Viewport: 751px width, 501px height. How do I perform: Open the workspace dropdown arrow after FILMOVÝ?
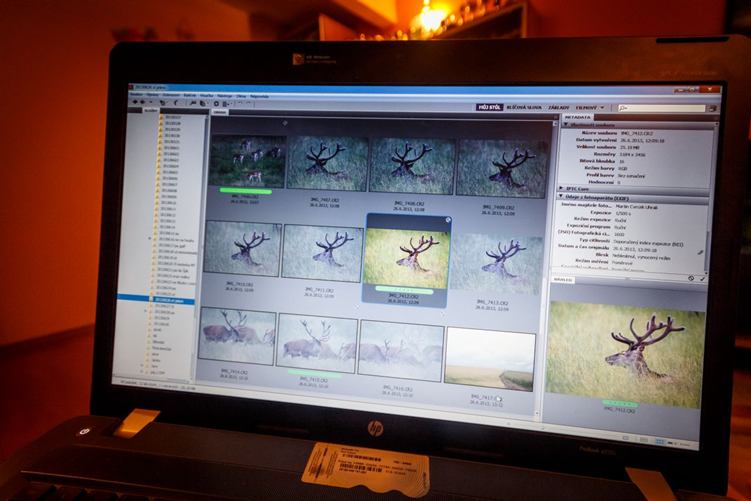click(x=602, y=108)
